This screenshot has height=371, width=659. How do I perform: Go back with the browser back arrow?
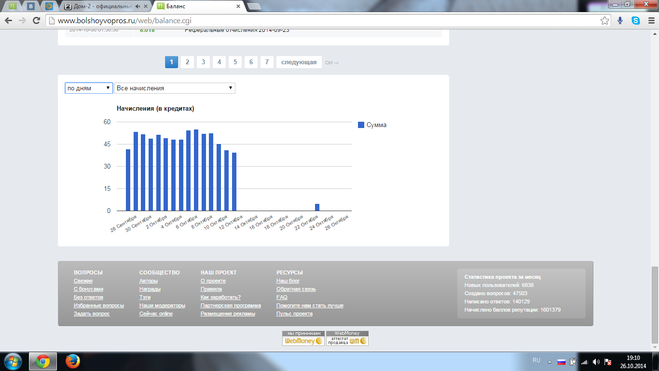(x=8, y=21)
